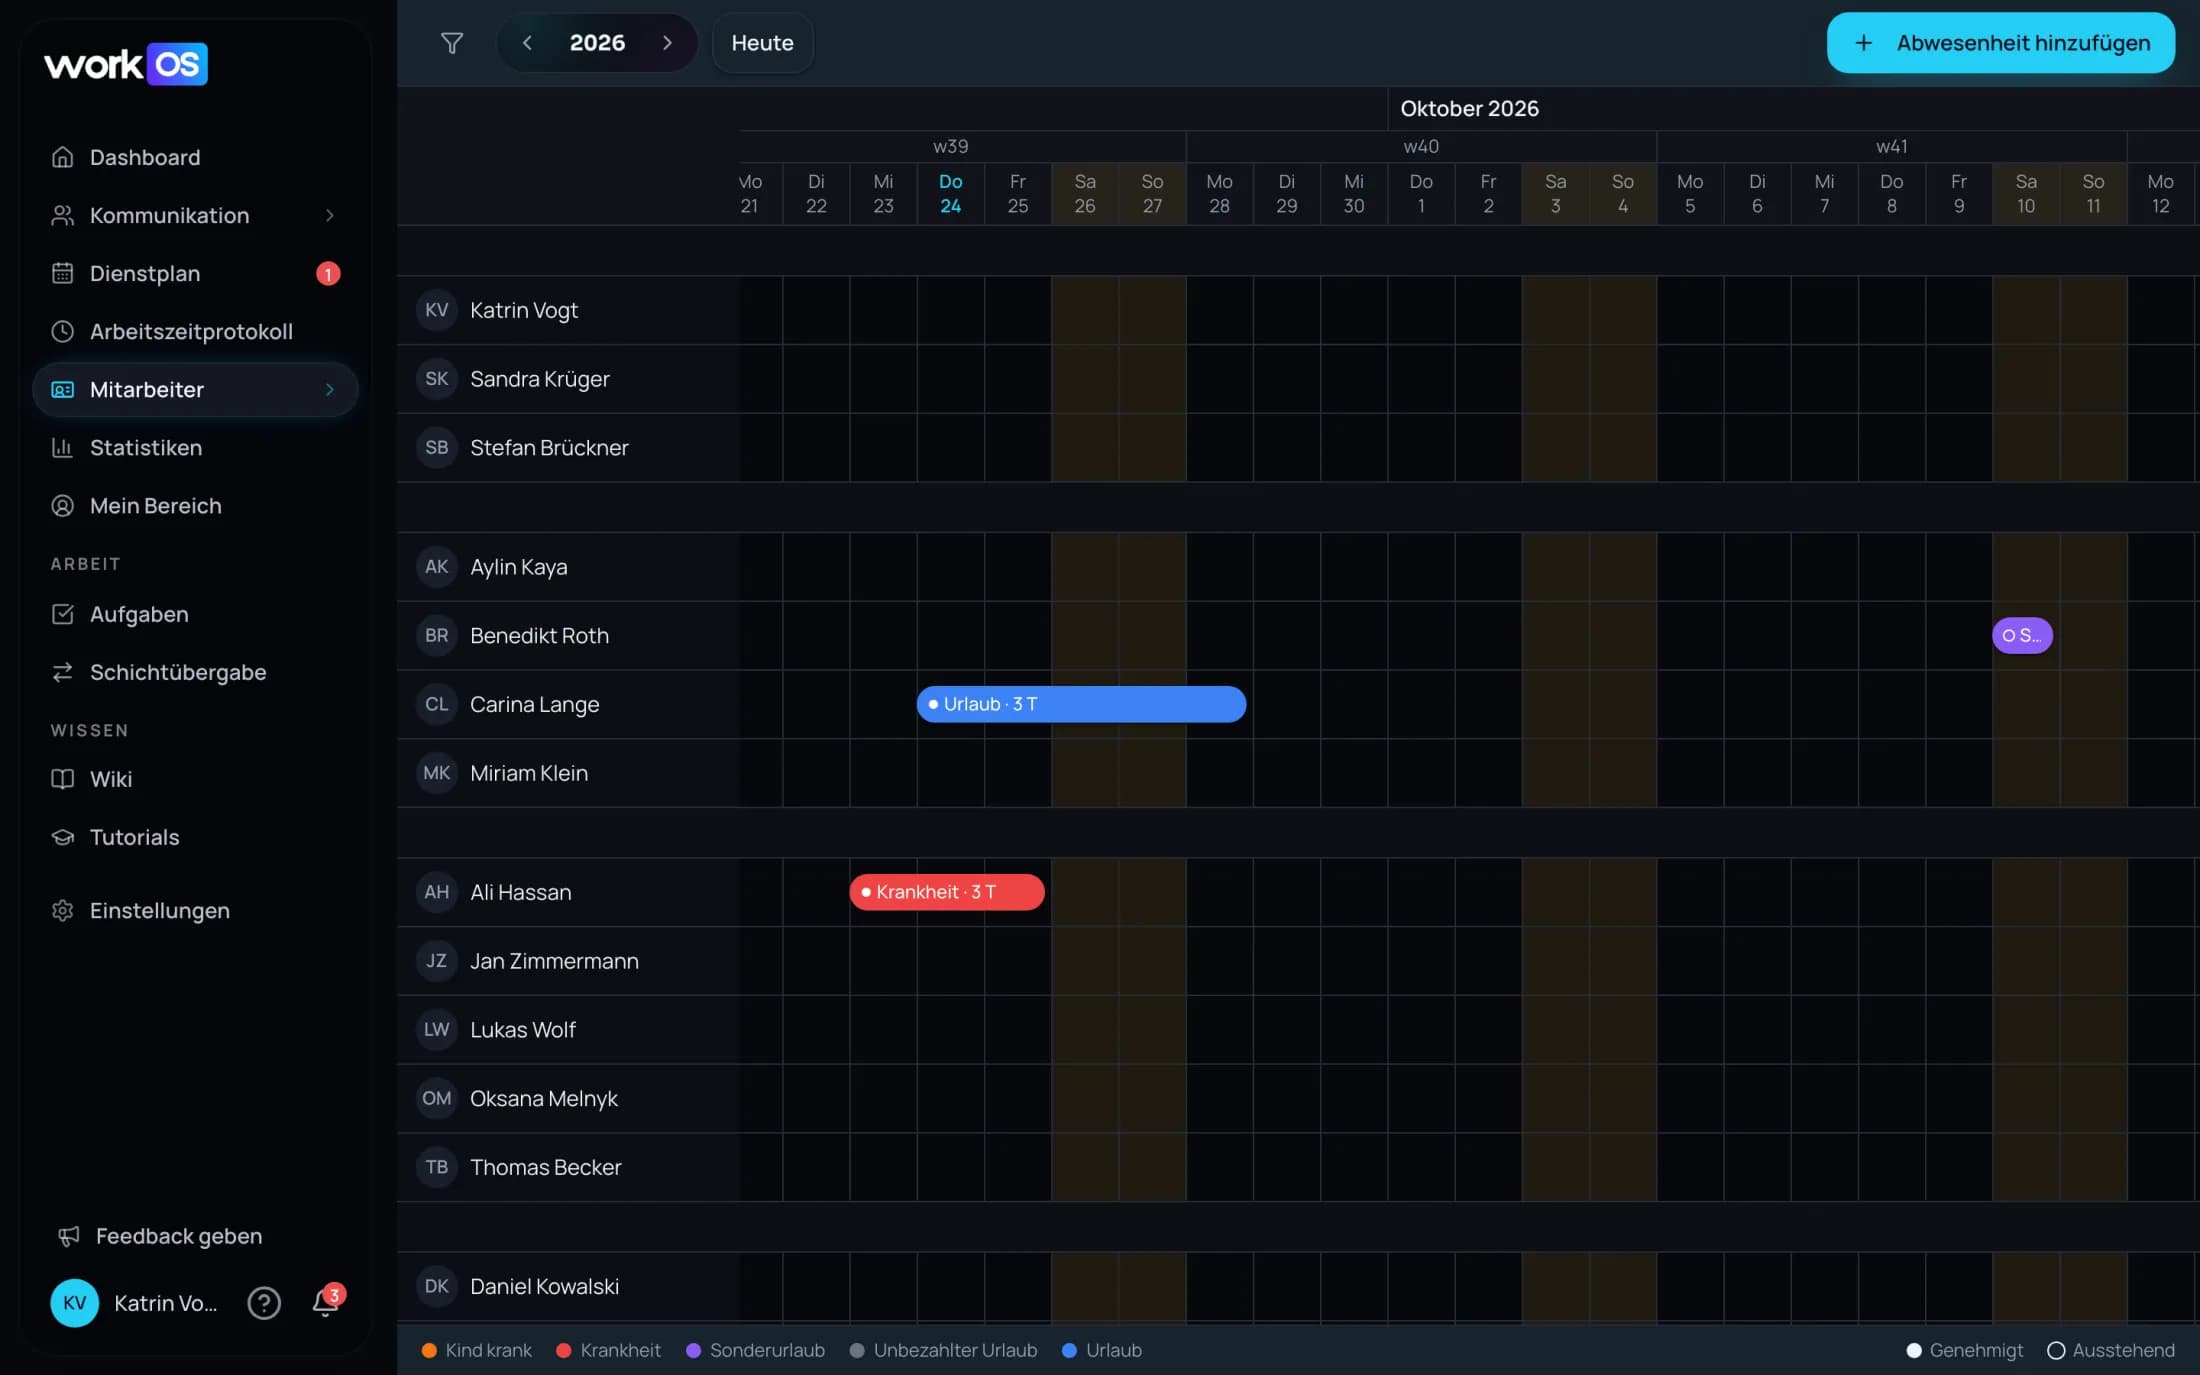Screen dimensions: 2200x1375
Task: Click the Kind krank orange legend dot
Action: (429, 1350)
